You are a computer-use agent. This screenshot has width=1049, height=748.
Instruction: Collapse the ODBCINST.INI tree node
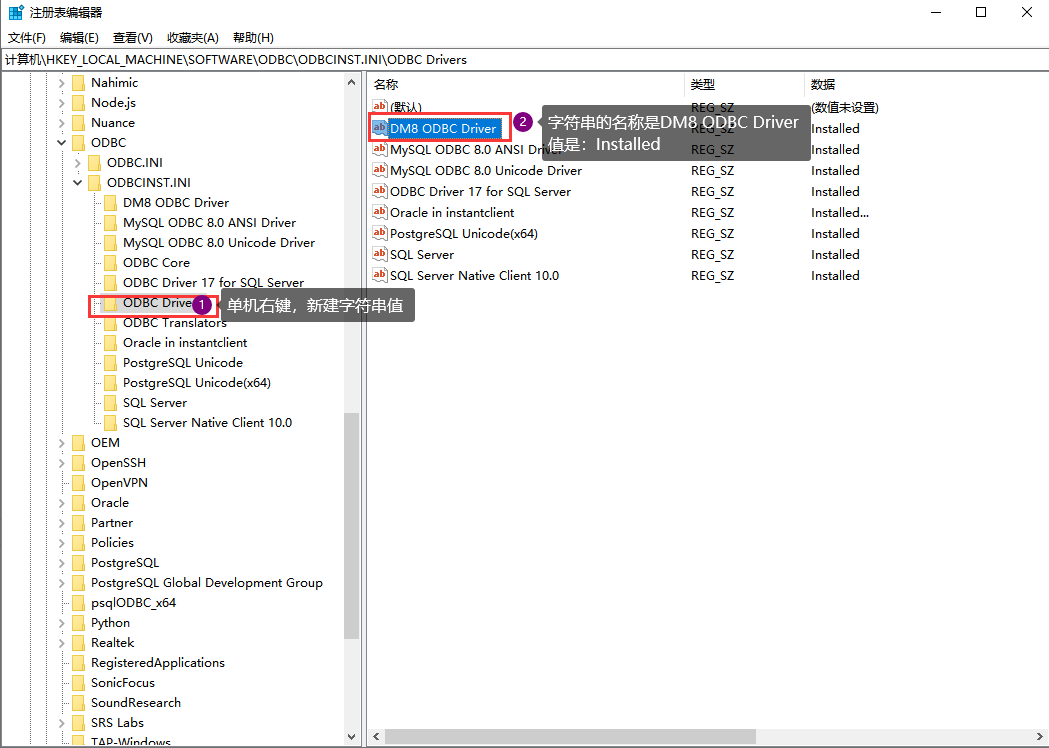pyautogui.click(x=78, y=183)
